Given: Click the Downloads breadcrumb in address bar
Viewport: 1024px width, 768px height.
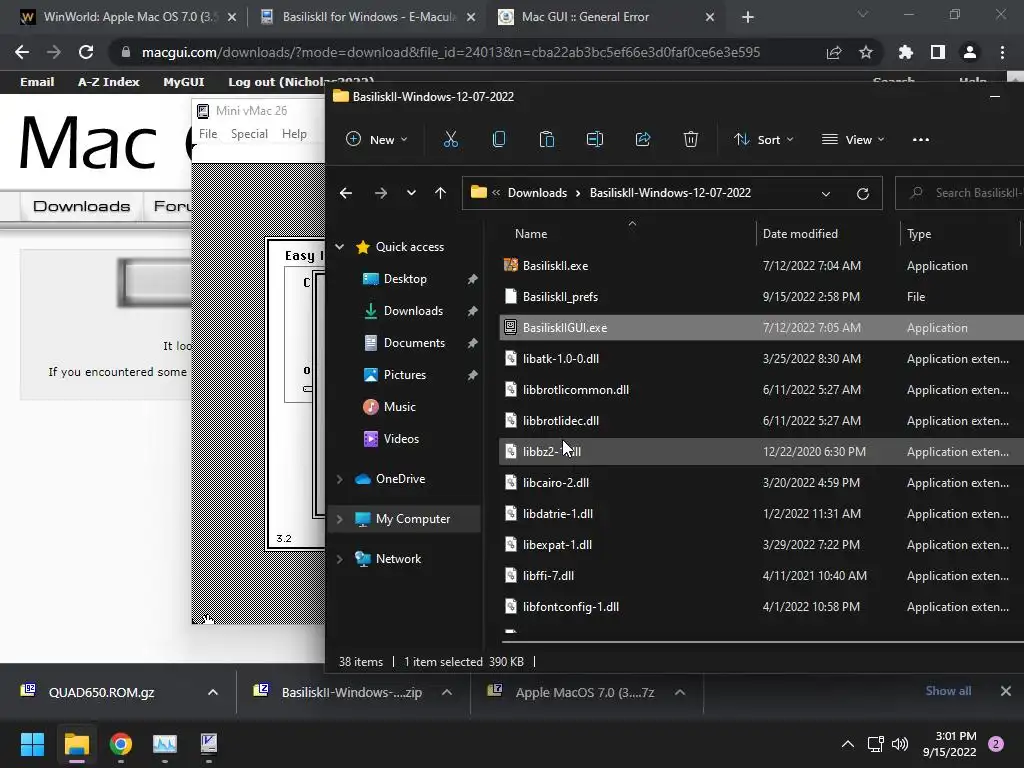Looking at the screenshot, I should pyautogui.click(x=537, y=193).
